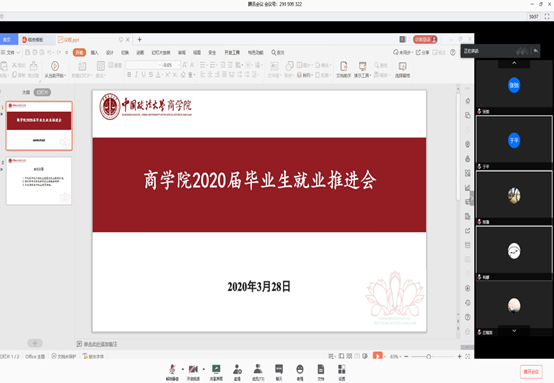
Task: Zoom out with the minus button
Action: pyautogui.click(x=406, y=357)
